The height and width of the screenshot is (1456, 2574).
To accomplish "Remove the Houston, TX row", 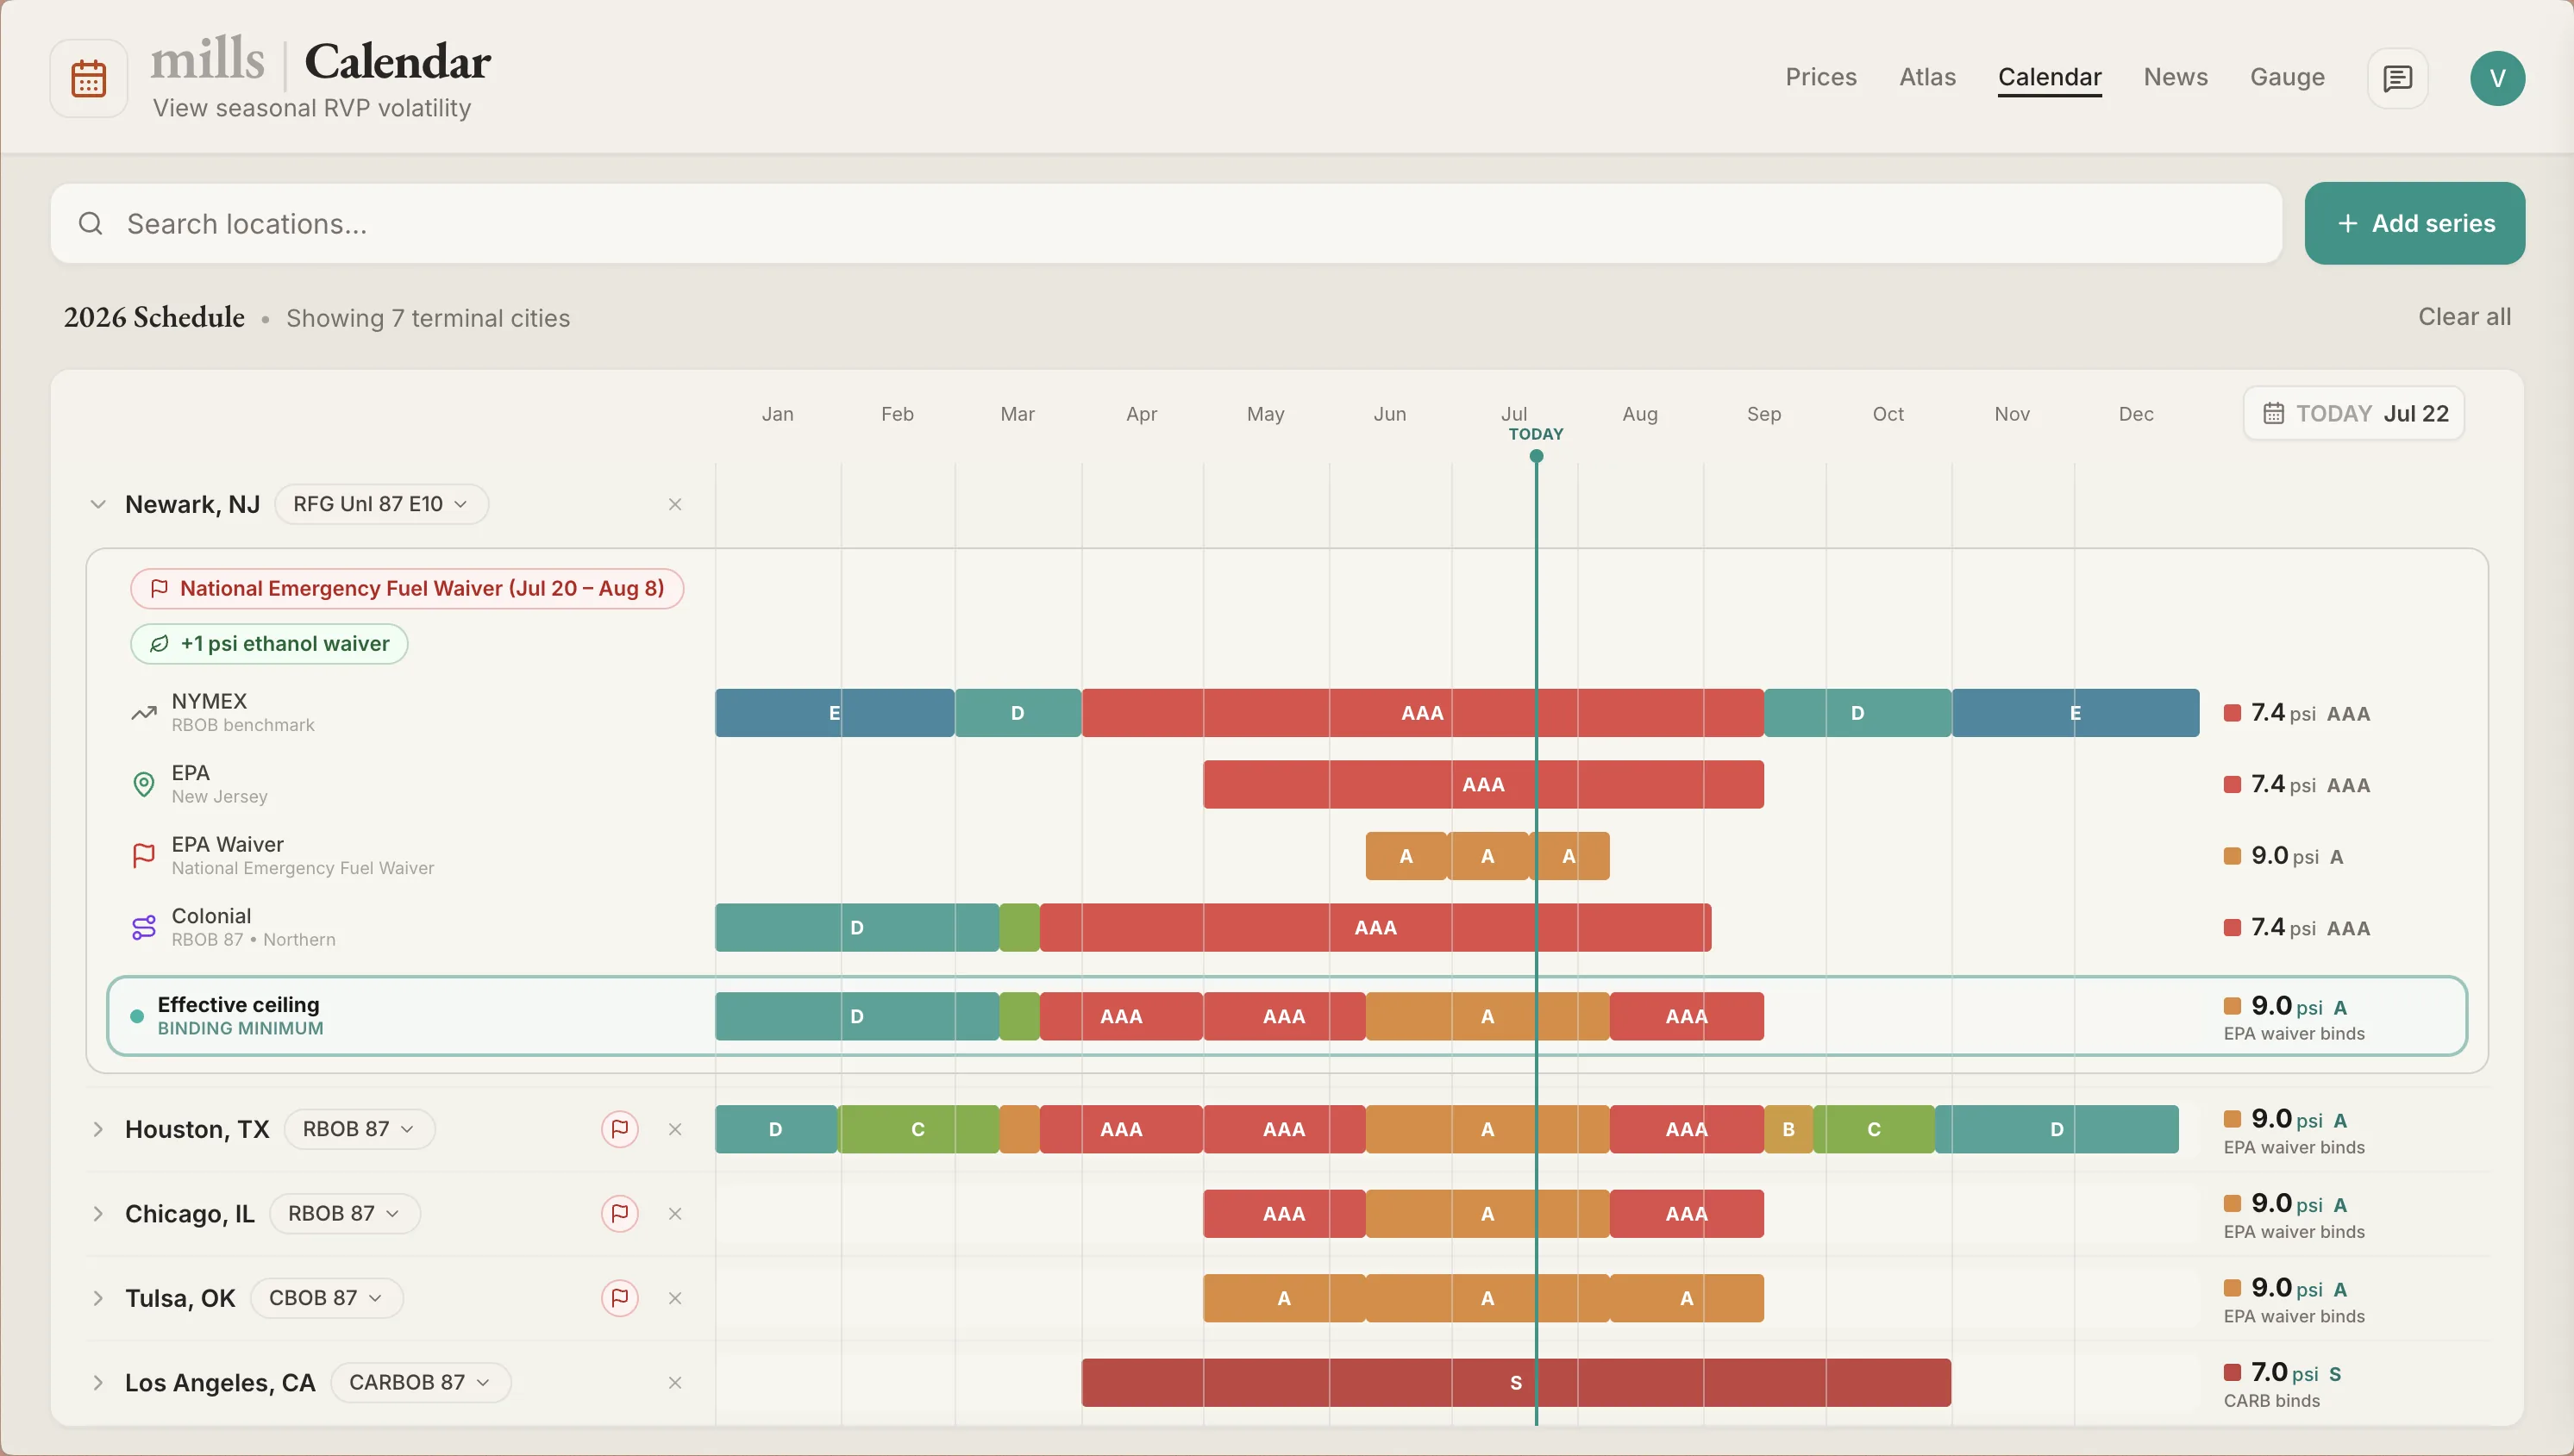I will pyautogui.click(x=675, y=1129).
